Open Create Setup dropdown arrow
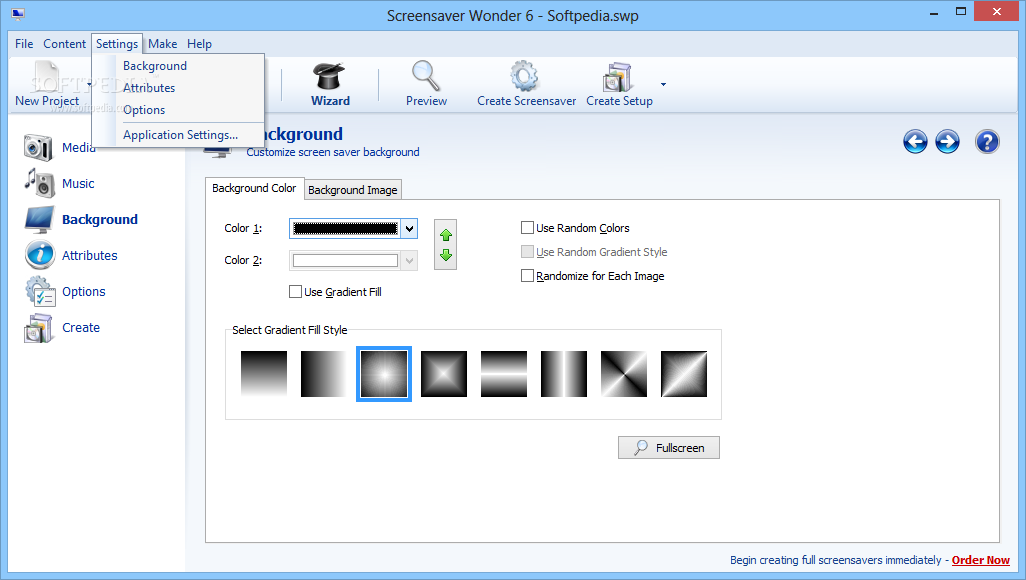Screen dimensions: 1026x580 click(x=663, y=84)
